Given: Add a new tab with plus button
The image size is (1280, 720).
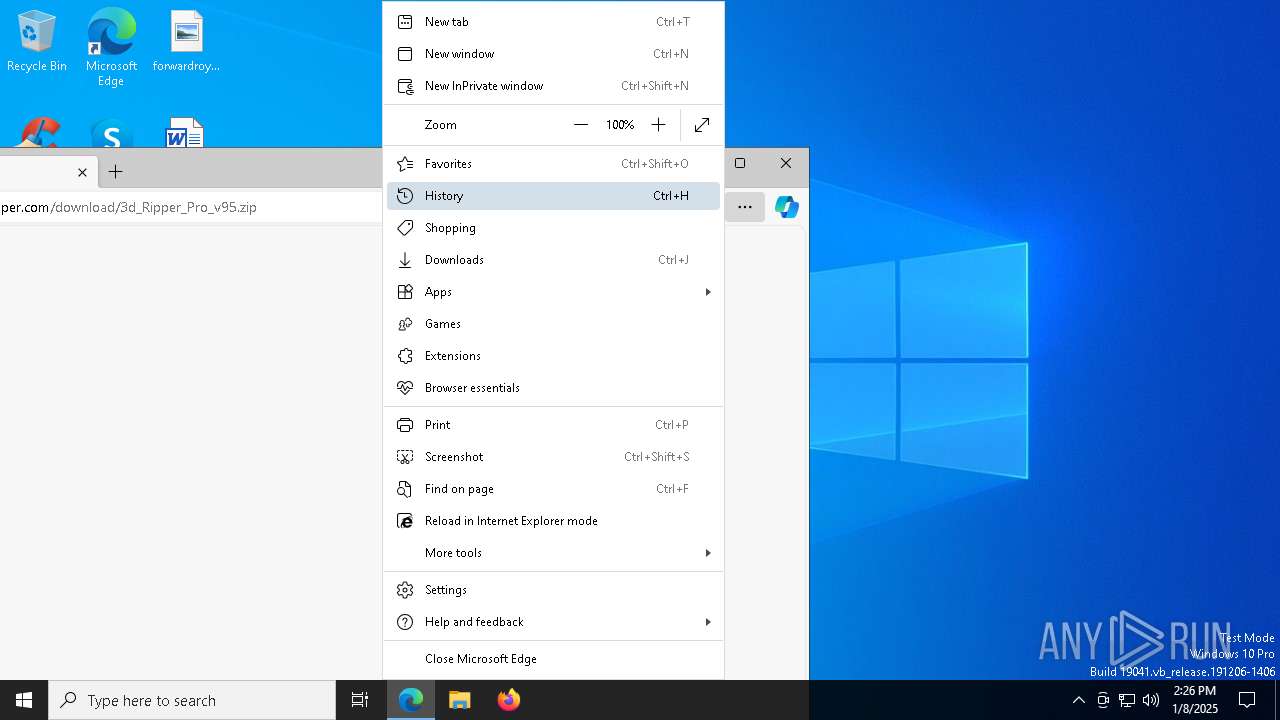Looking at the screenshot, I should coord(116,172).
